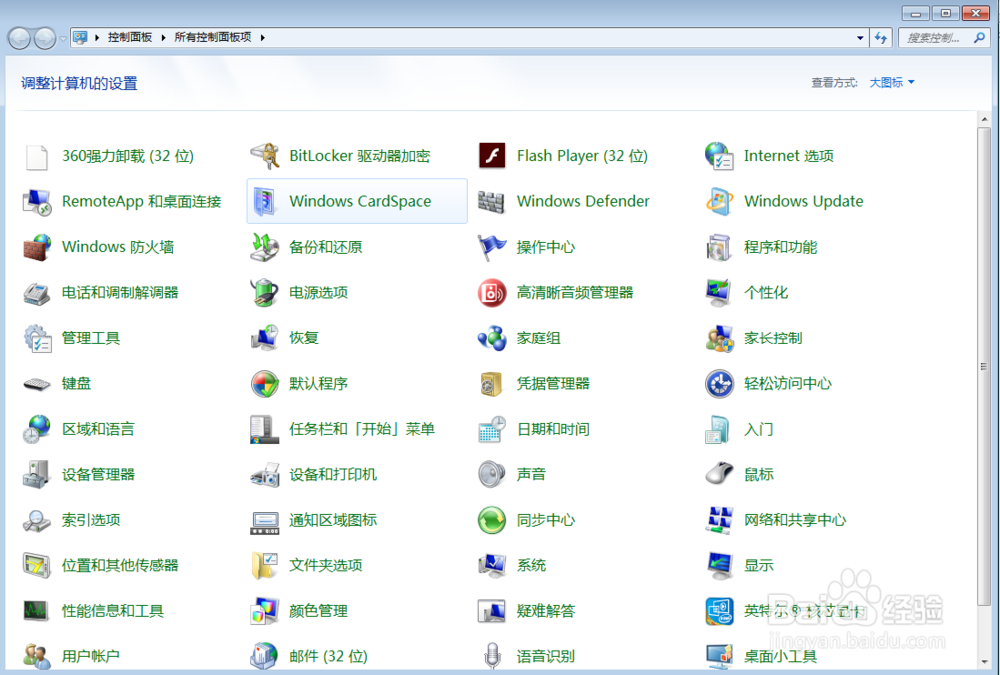
Task: Open the 性能信息和工具 link
Action: pyautogui.click(x=113, y=611)
